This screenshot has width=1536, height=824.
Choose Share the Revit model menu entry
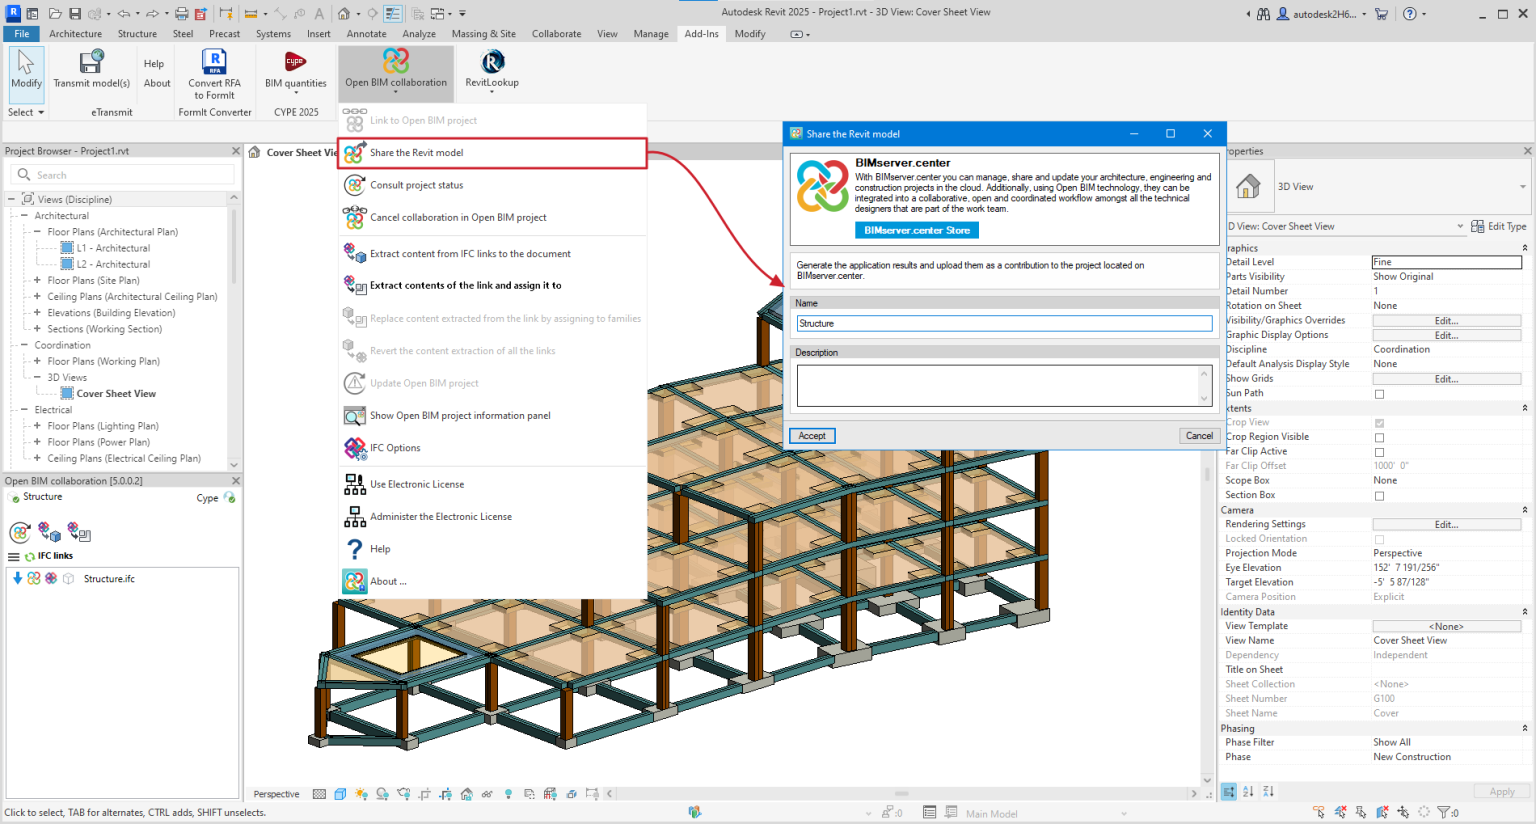[x=493, y=153]
